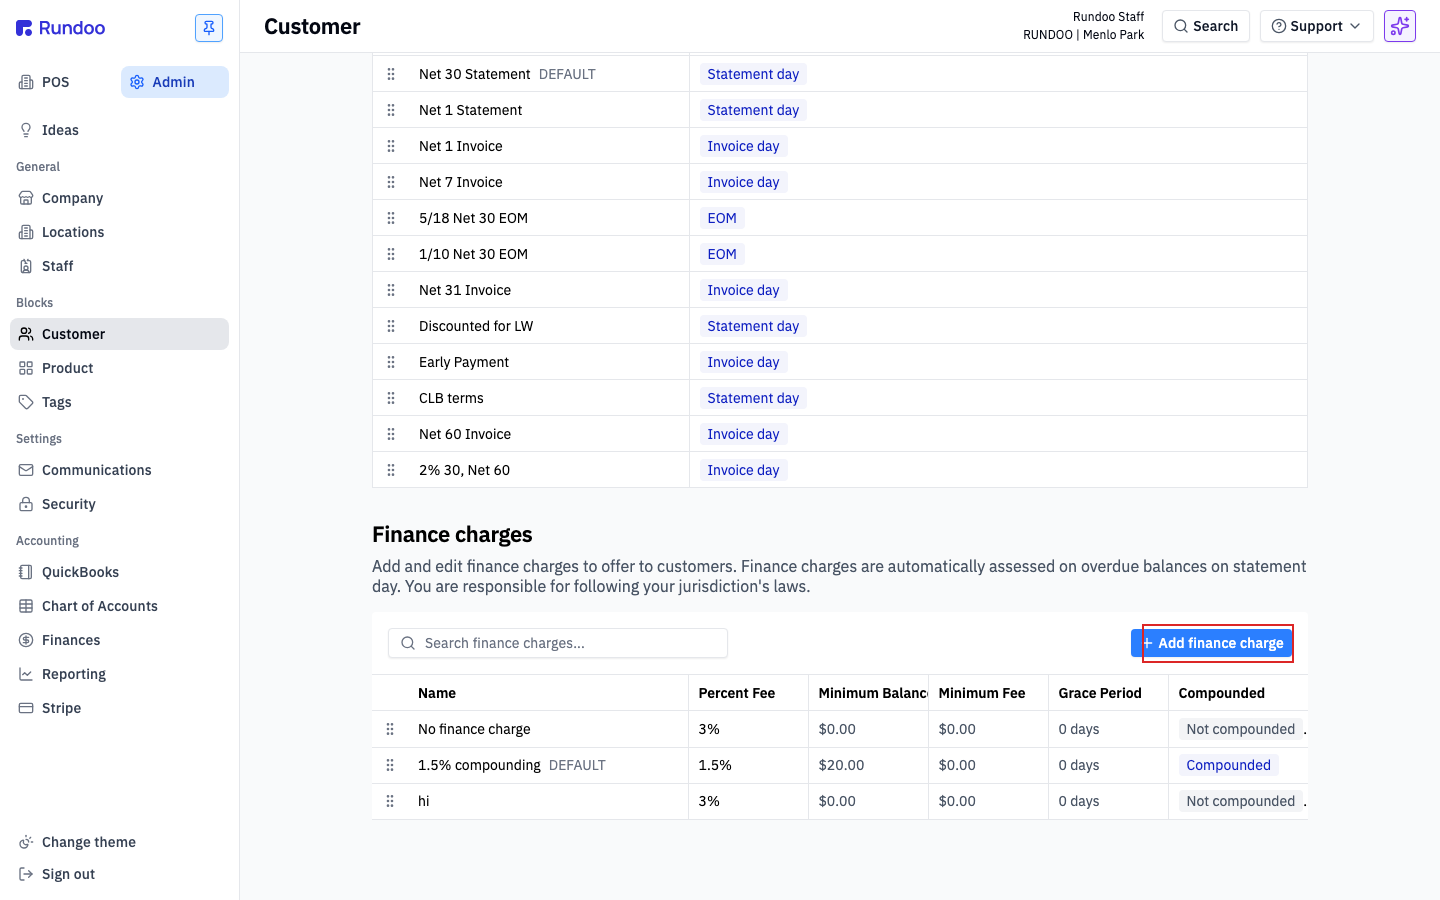1440x900 pixels.
Task: Click the drag handle for 5/18 Net 30 EOM
Action: 391,218
